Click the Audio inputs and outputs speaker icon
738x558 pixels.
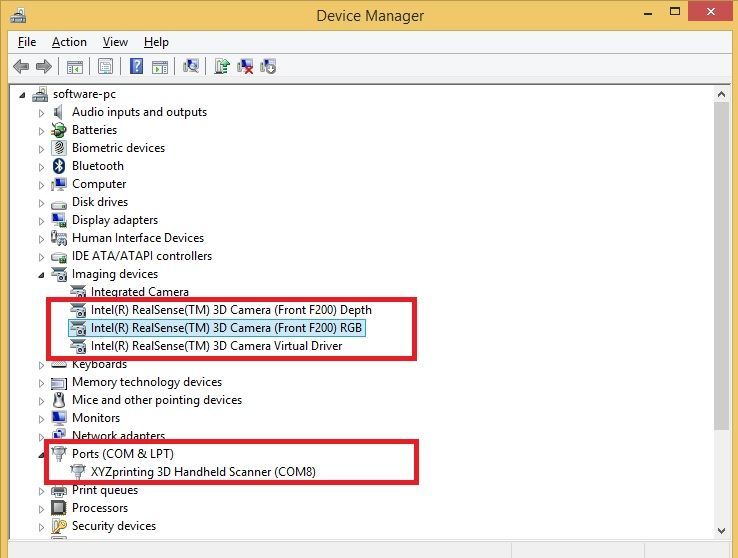(x=58, y=112)
